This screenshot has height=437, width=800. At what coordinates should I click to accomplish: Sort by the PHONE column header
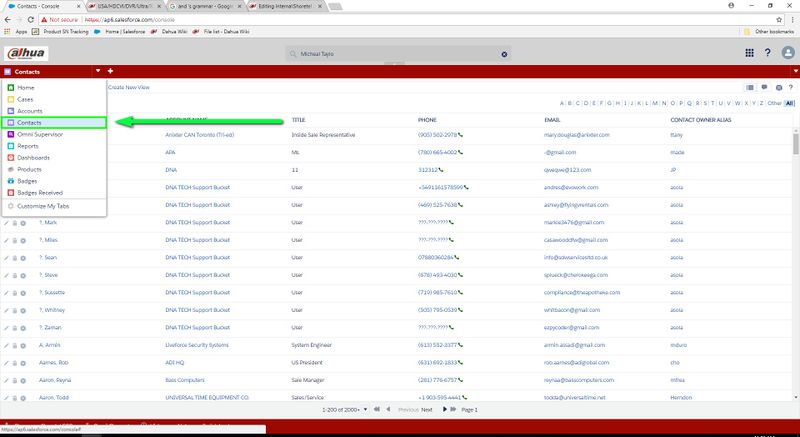pyautogui.click(x=427, y=120)
